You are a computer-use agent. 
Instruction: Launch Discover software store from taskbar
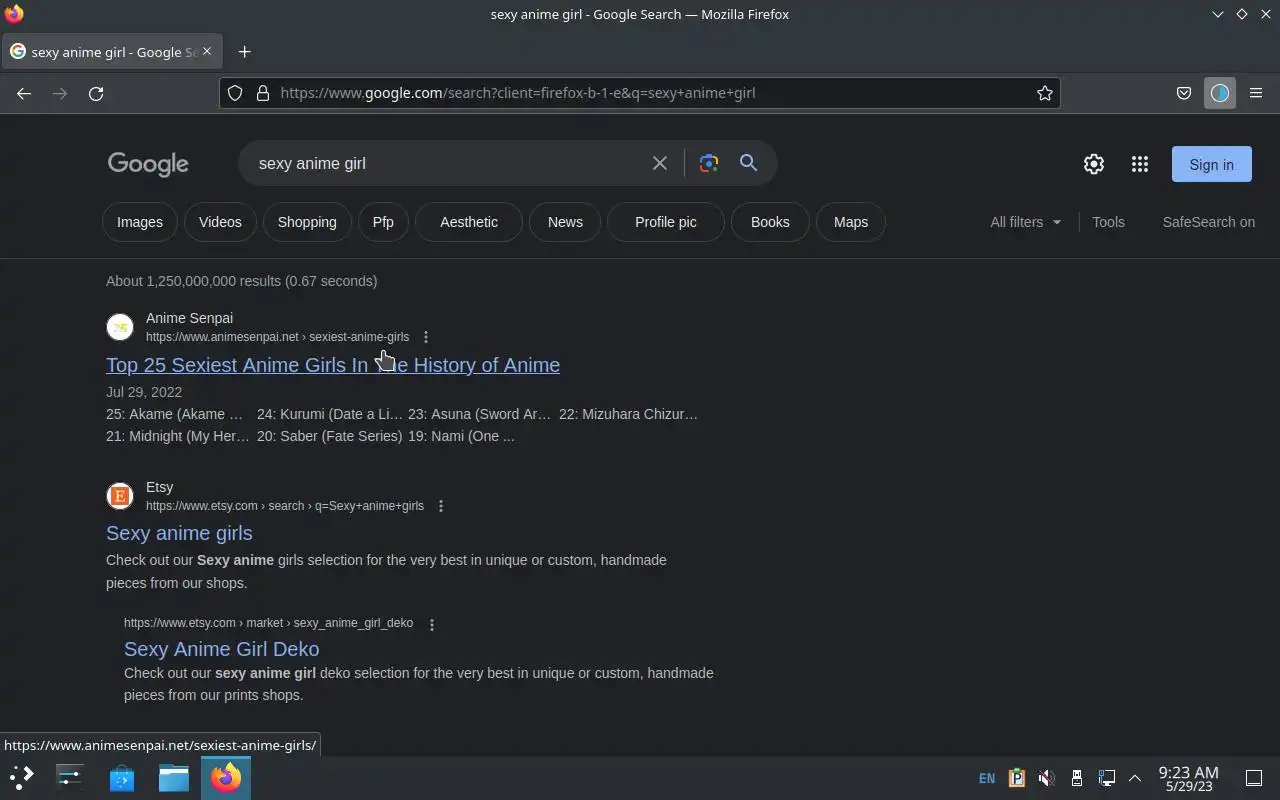point(122,777)
